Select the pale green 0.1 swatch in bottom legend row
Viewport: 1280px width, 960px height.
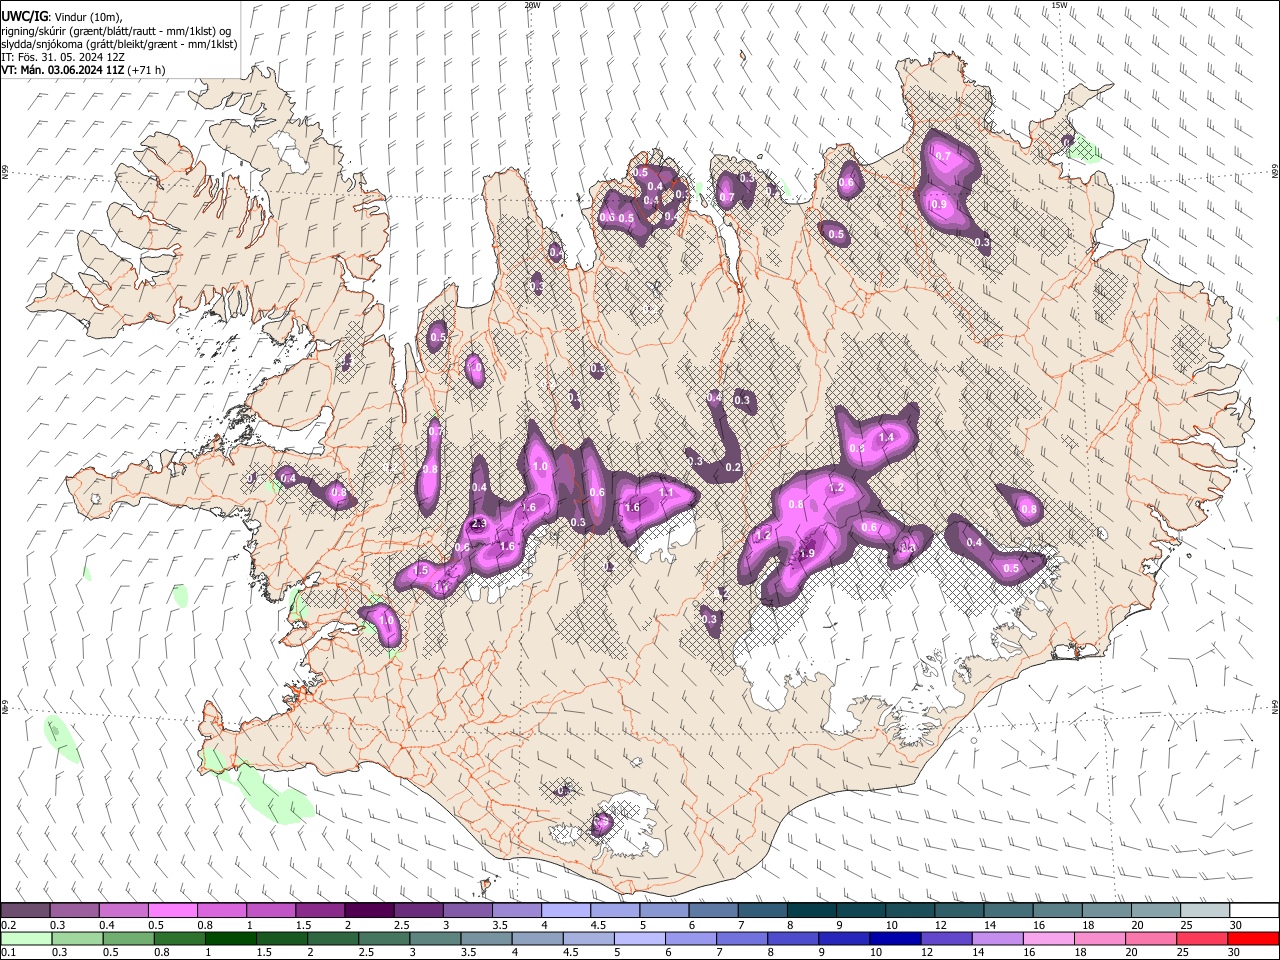[26, 938]
